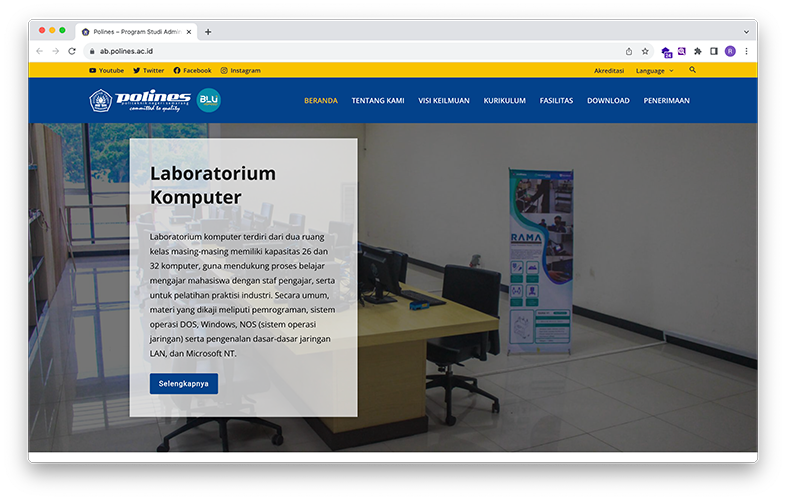
Task: Expand the Language dropdown
Action: coord(654,71)
